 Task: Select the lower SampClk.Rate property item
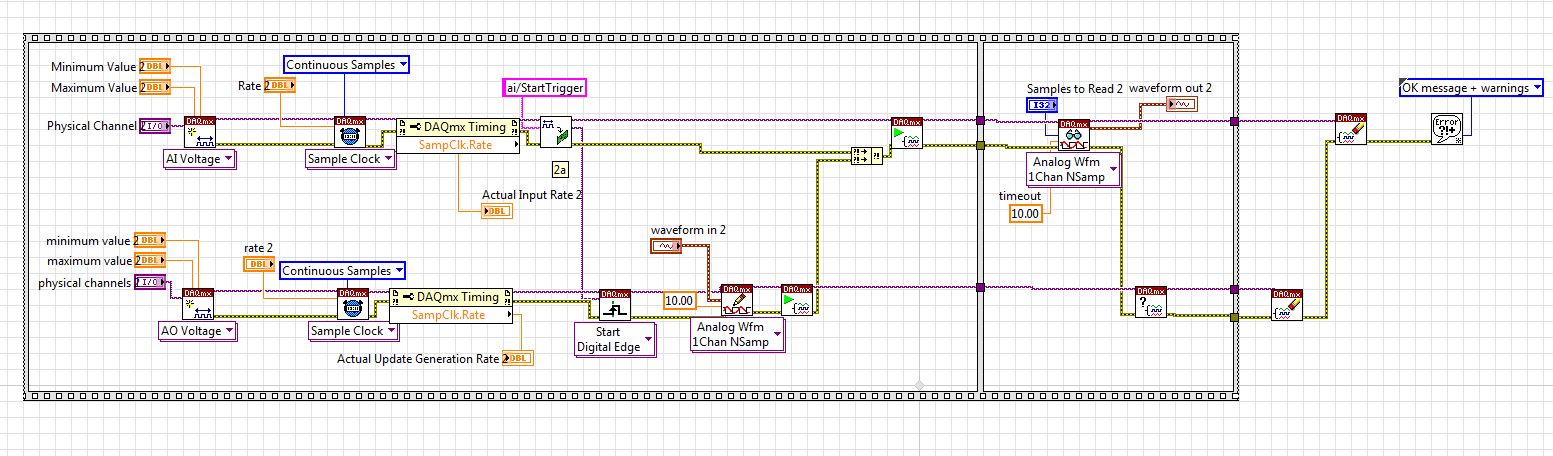click(x=450, y=315)
